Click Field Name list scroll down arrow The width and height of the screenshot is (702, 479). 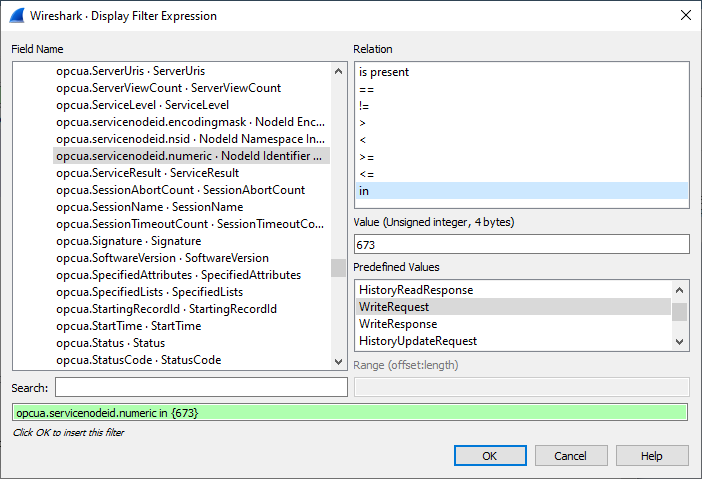(338, 361)
